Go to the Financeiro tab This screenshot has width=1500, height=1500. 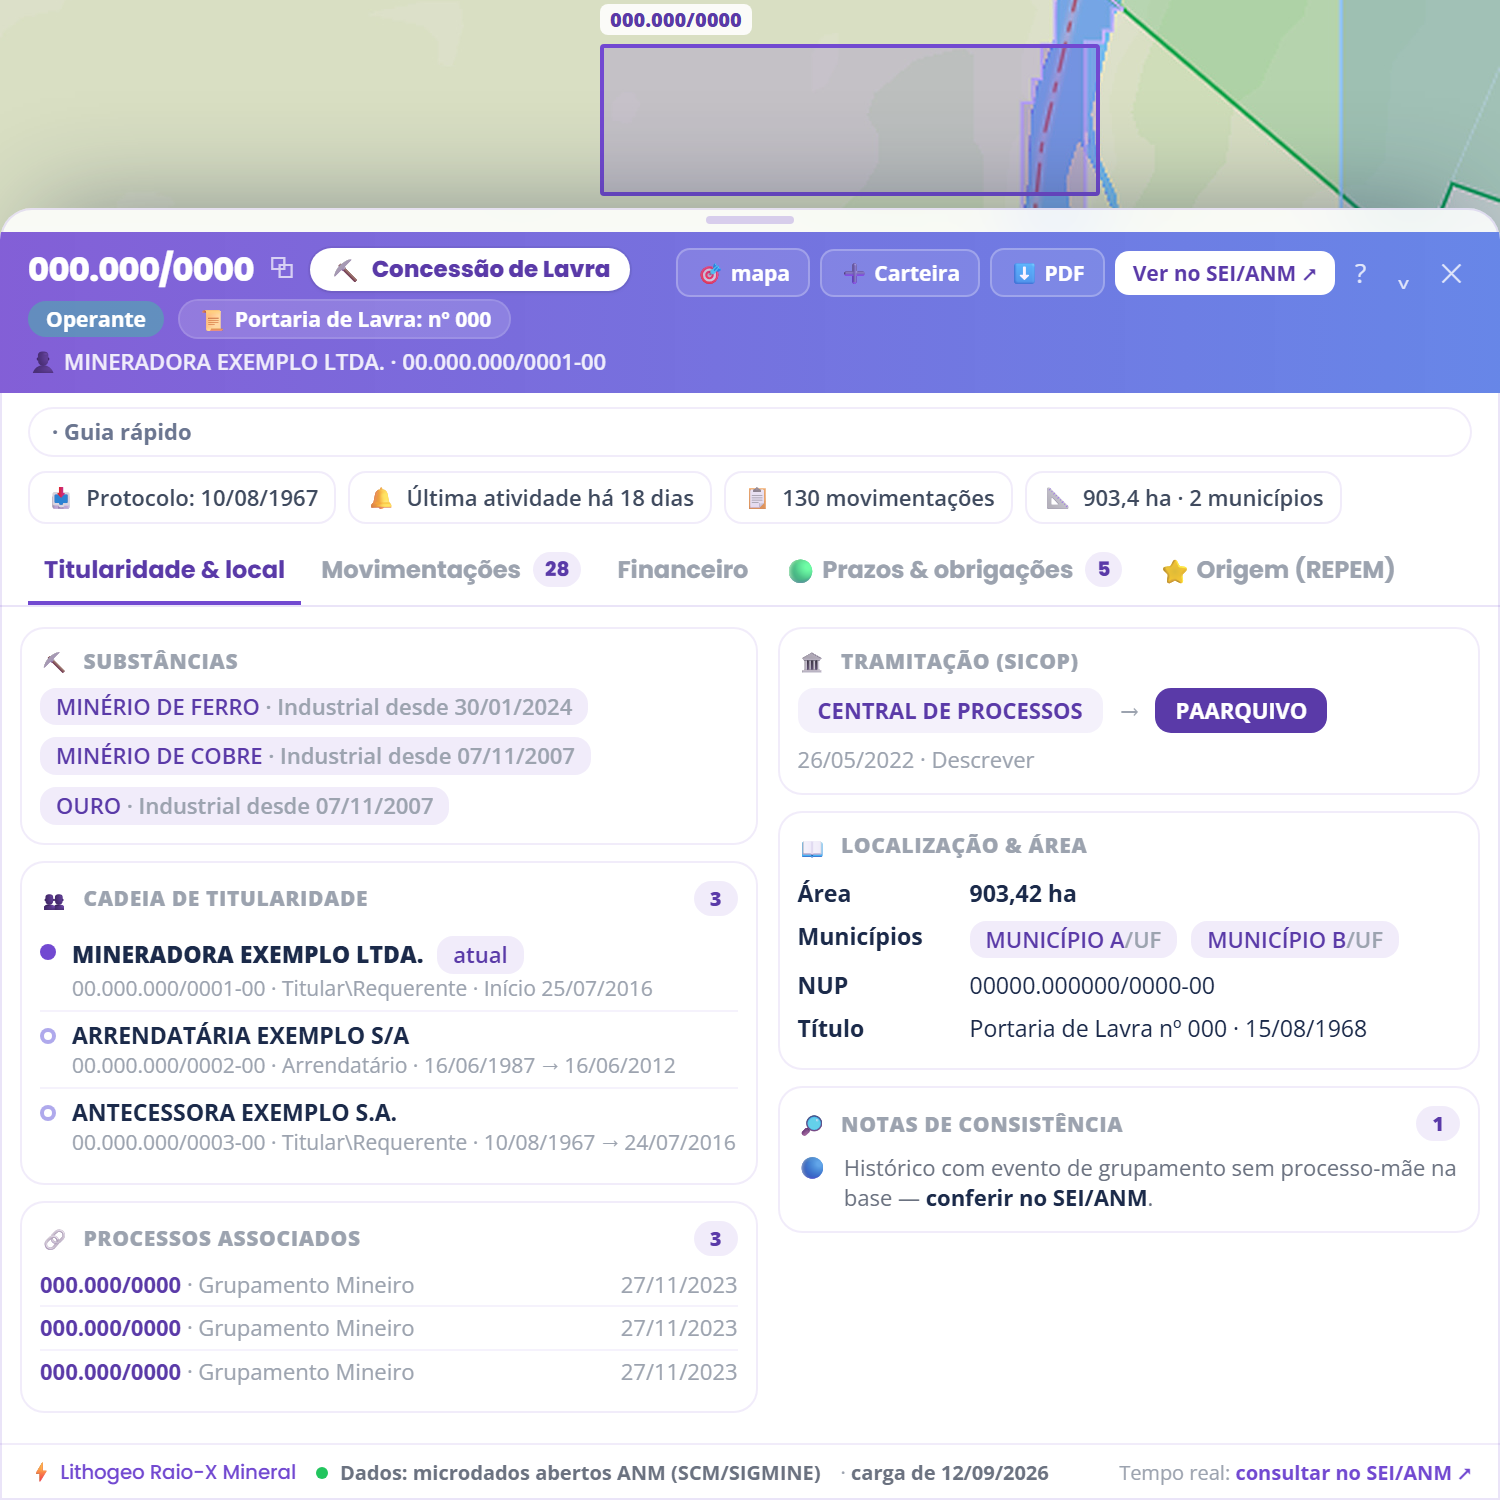click(x=682, y=570)
